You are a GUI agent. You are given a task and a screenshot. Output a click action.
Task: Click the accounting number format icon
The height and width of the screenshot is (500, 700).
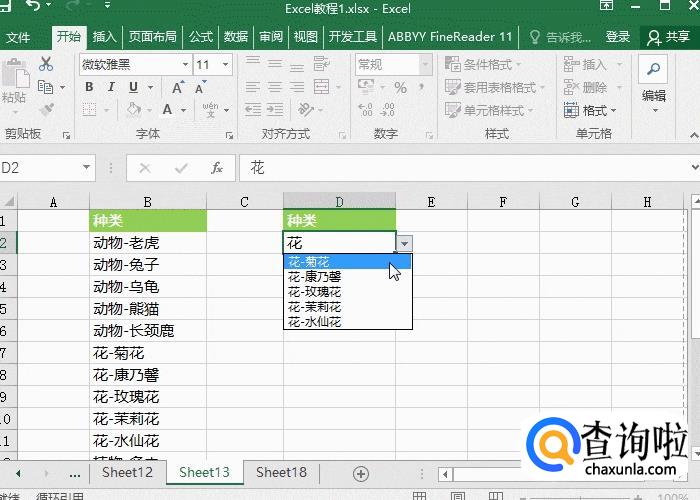(366, 87)
